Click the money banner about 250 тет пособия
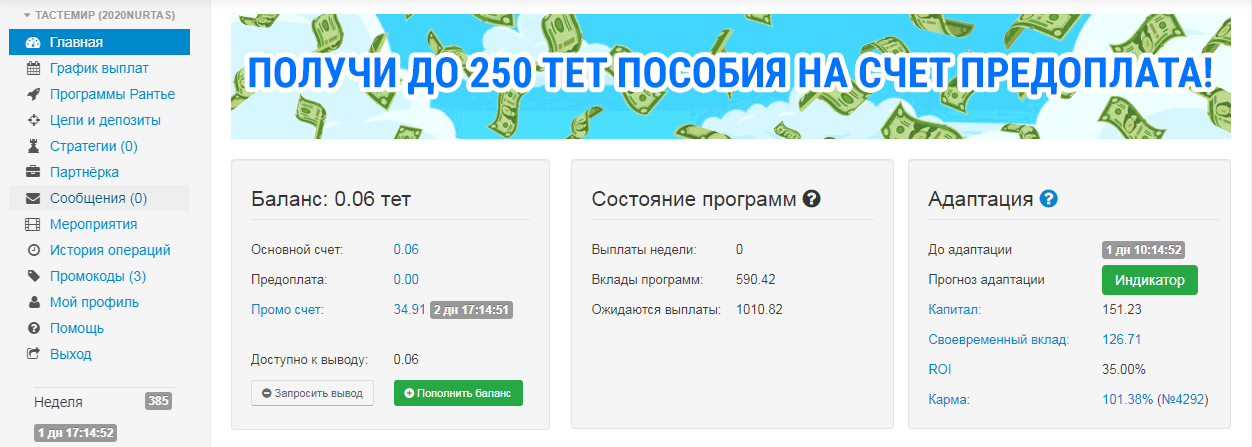Image resolution: width=1252 pixels, height=447 pixels. tap(731, 76)
